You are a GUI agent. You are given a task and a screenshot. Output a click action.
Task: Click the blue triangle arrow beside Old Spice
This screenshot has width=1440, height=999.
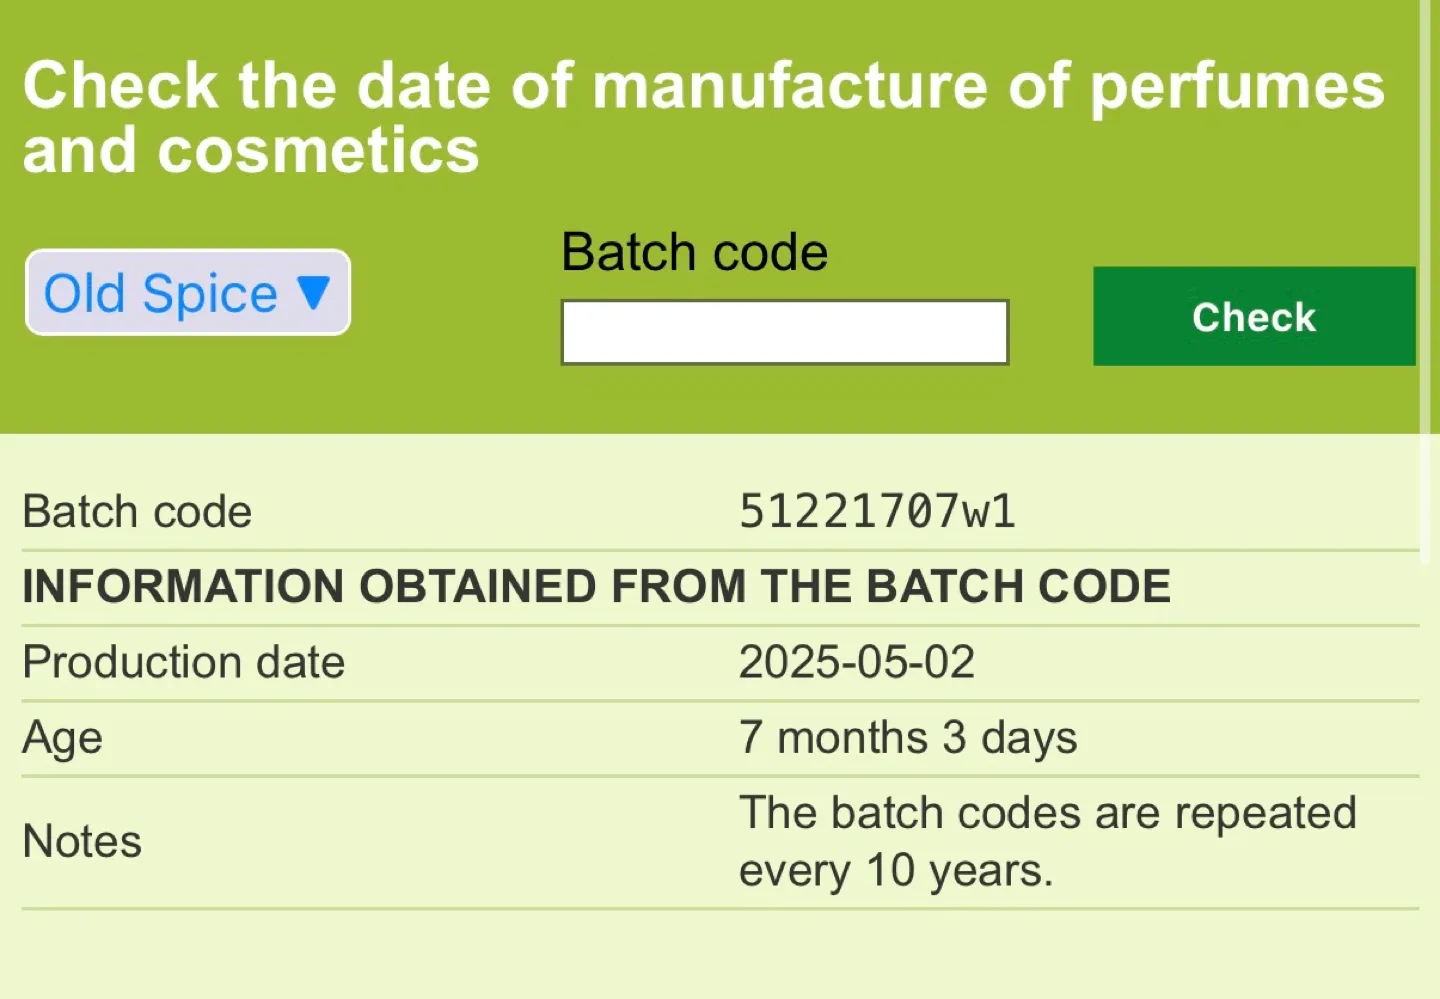[313, 292]
